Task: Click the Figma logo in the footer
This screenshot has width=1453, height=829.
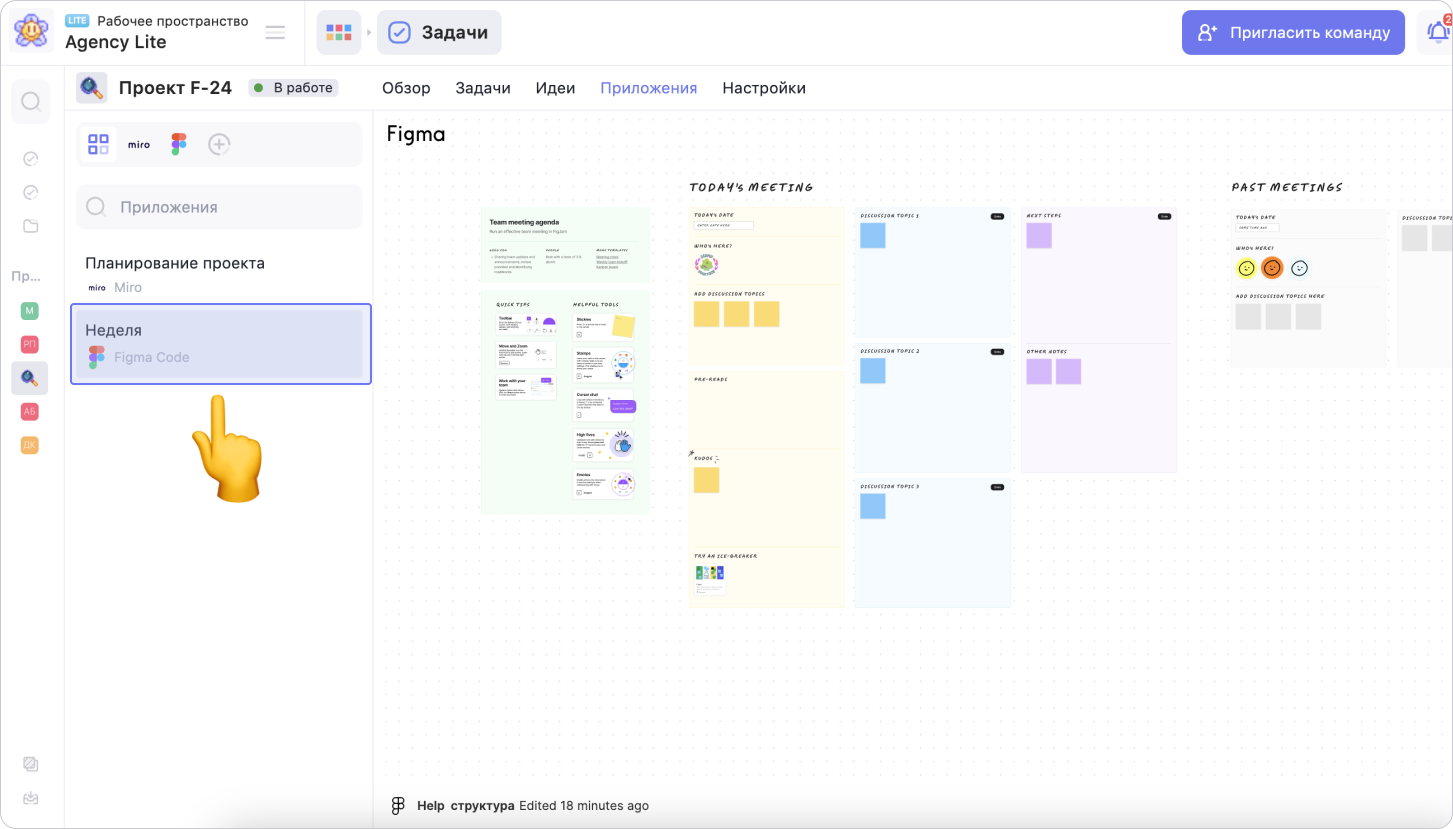Action: click(x=398, y=806)
